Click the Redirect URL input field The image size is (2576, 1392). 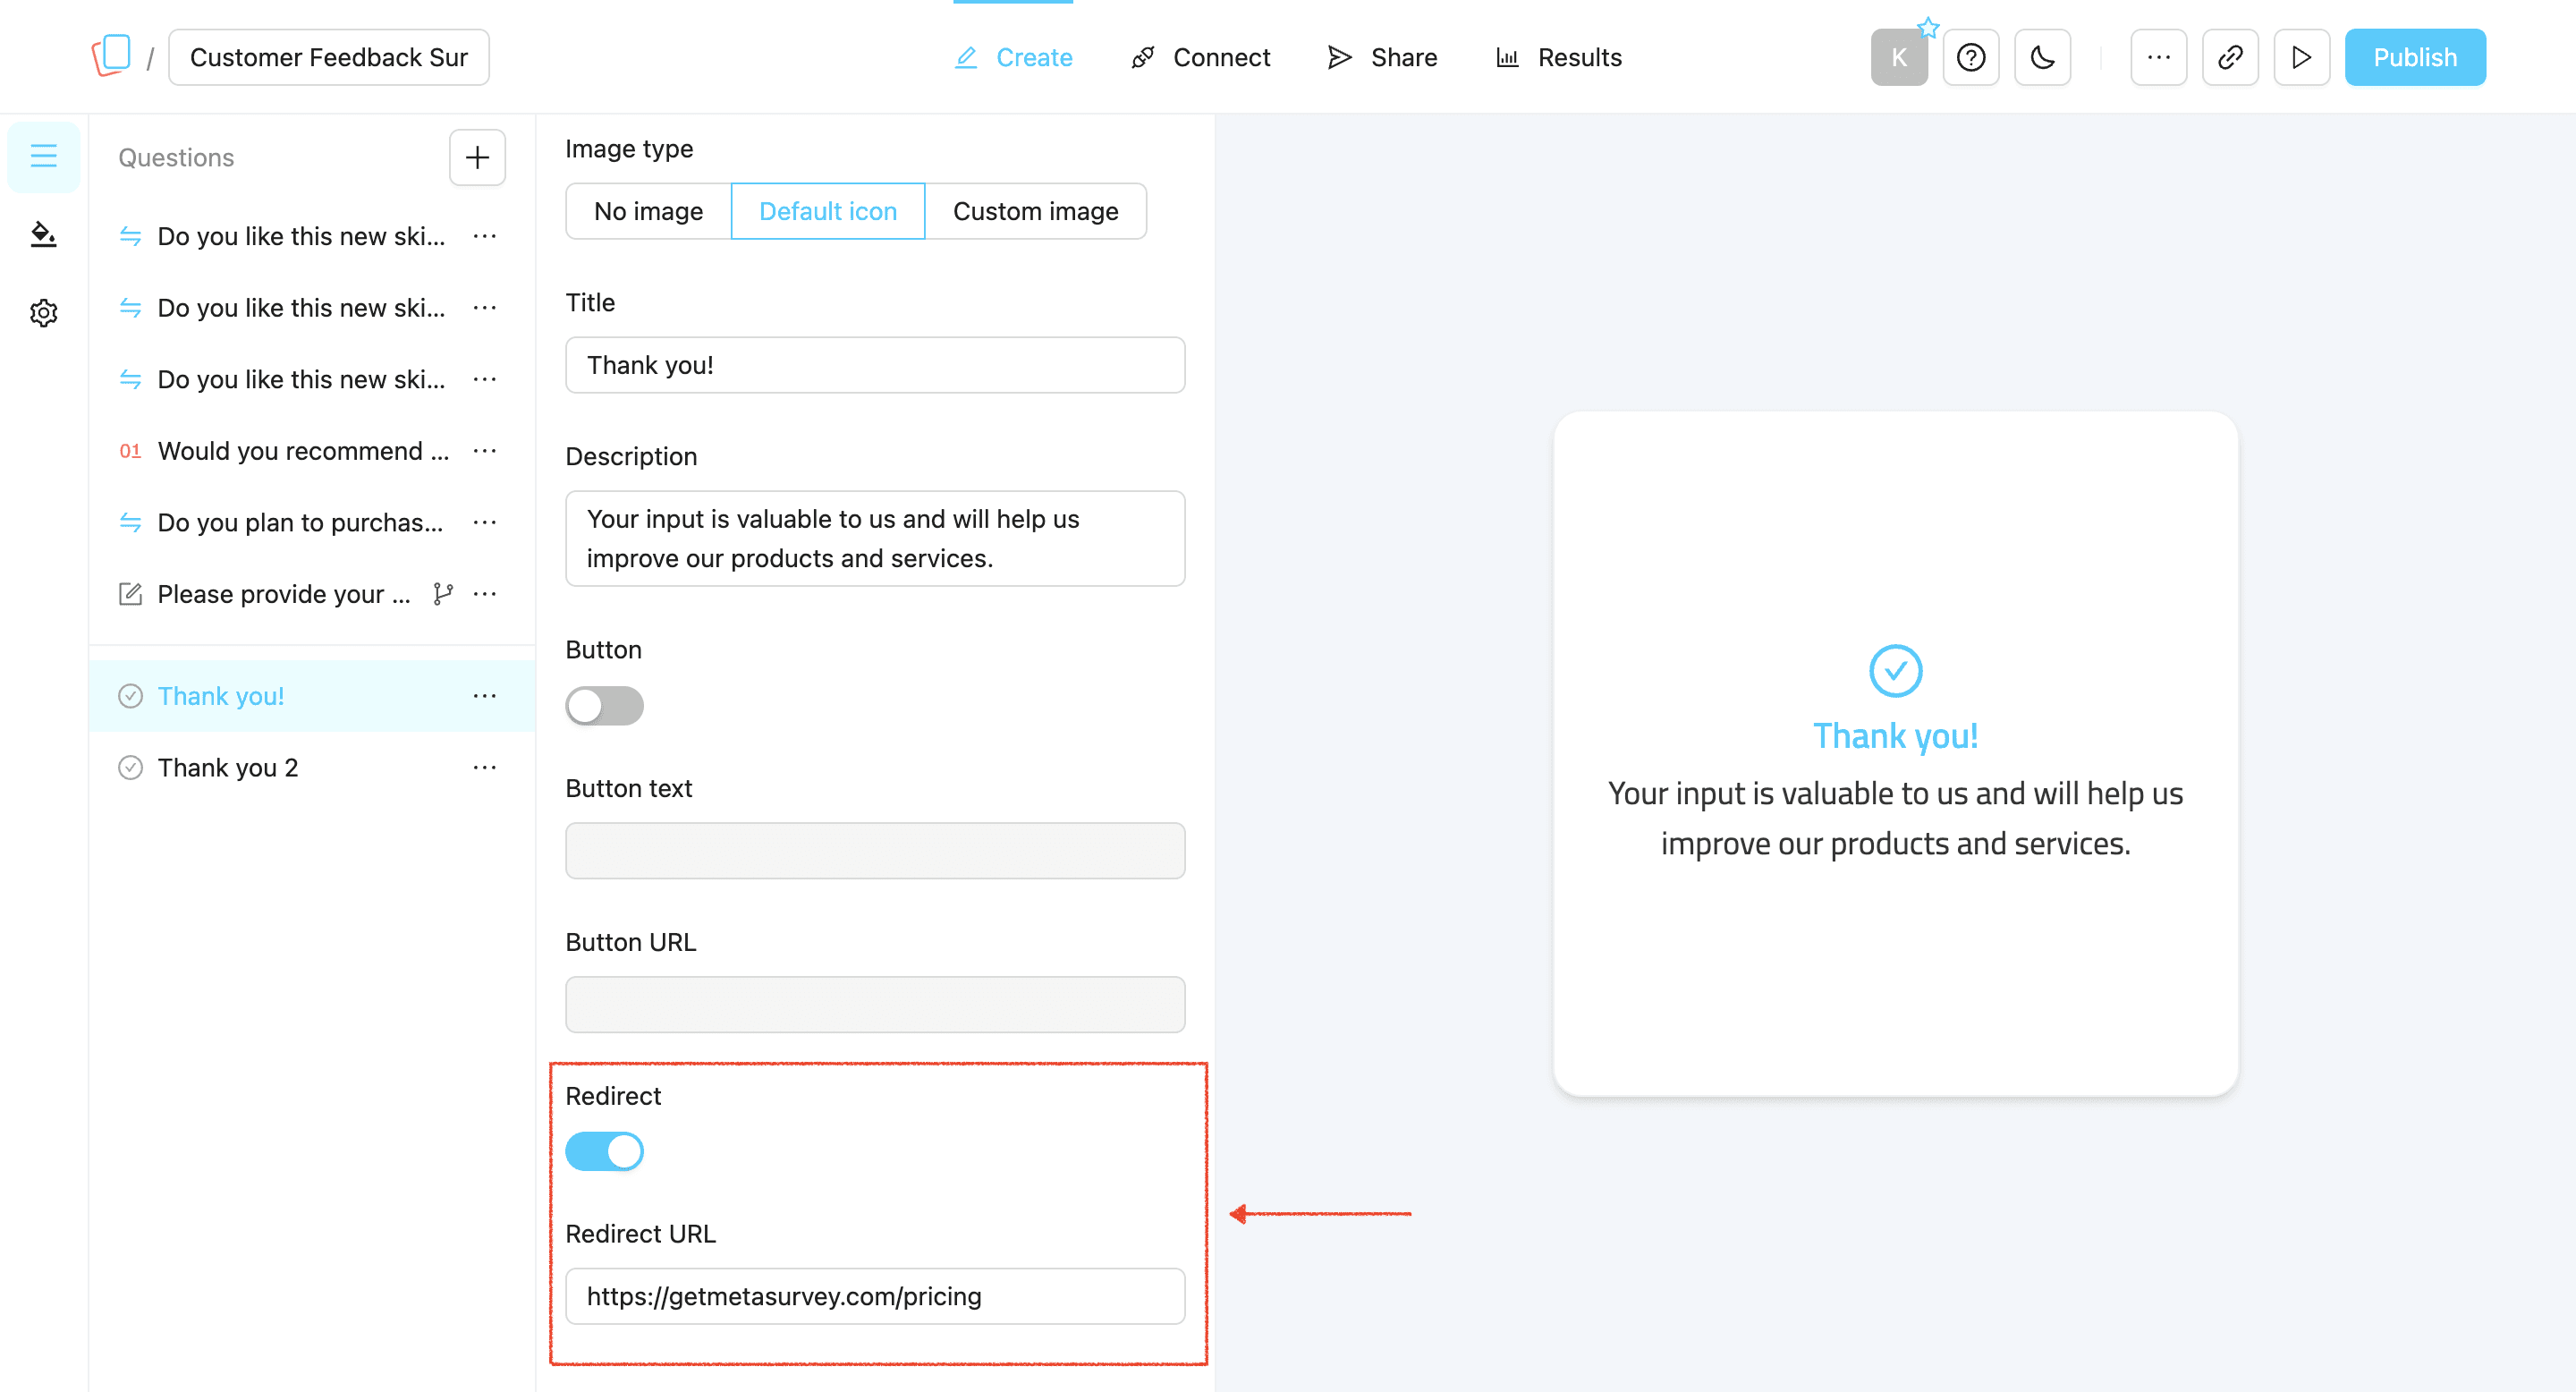(874, 1296)
